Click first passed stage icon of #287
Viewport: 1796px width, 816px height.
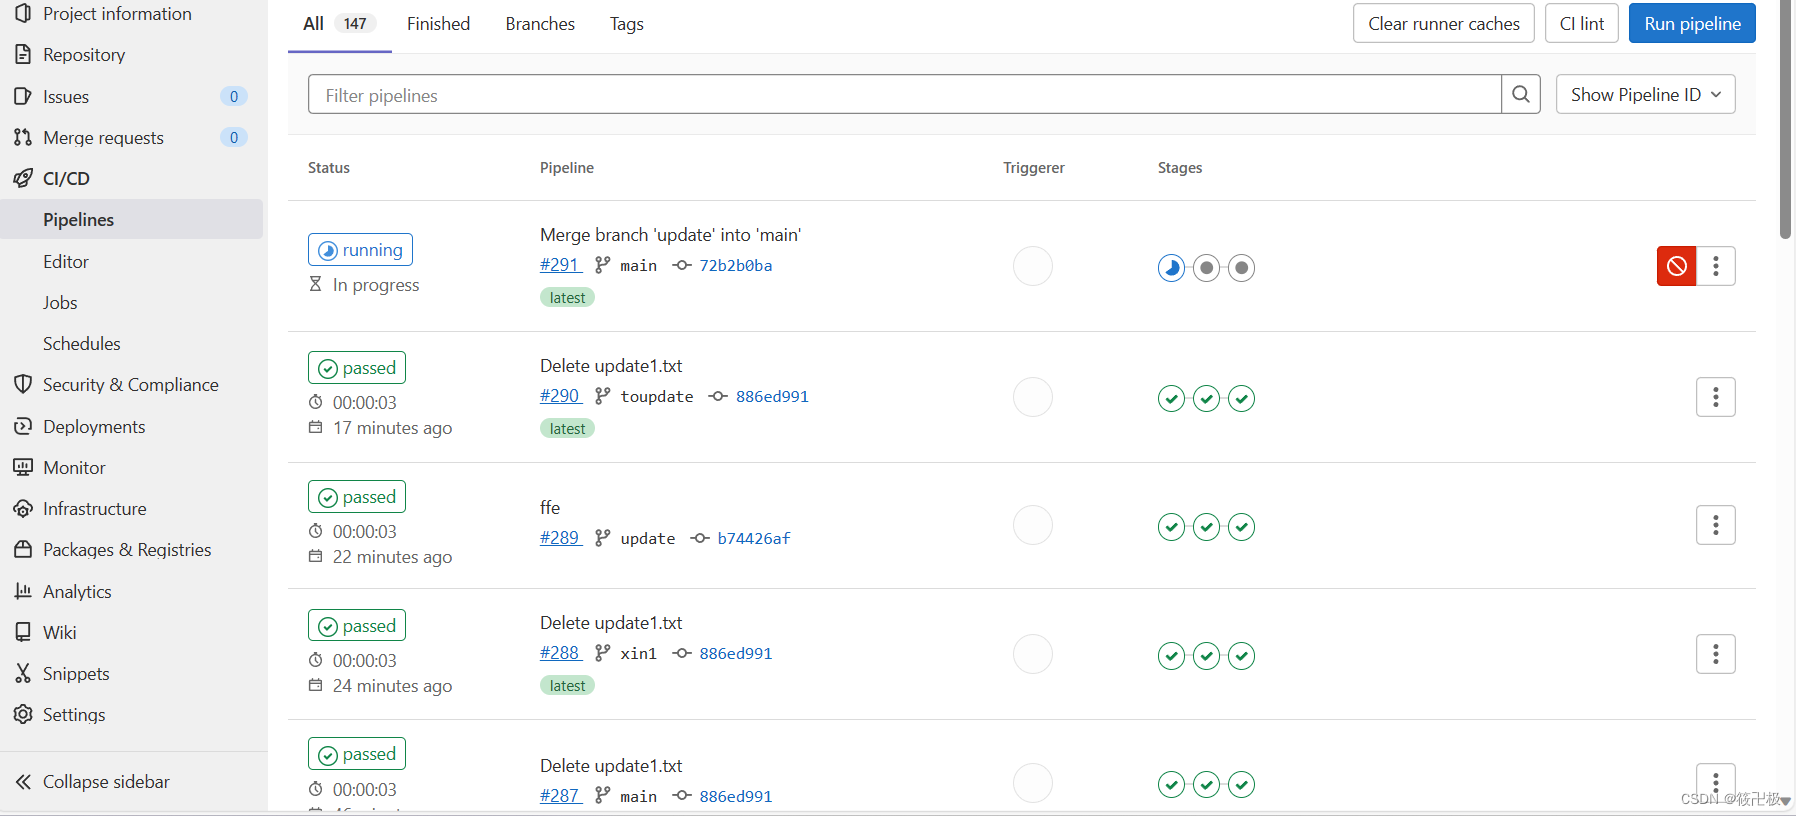tap(1171, 785)
